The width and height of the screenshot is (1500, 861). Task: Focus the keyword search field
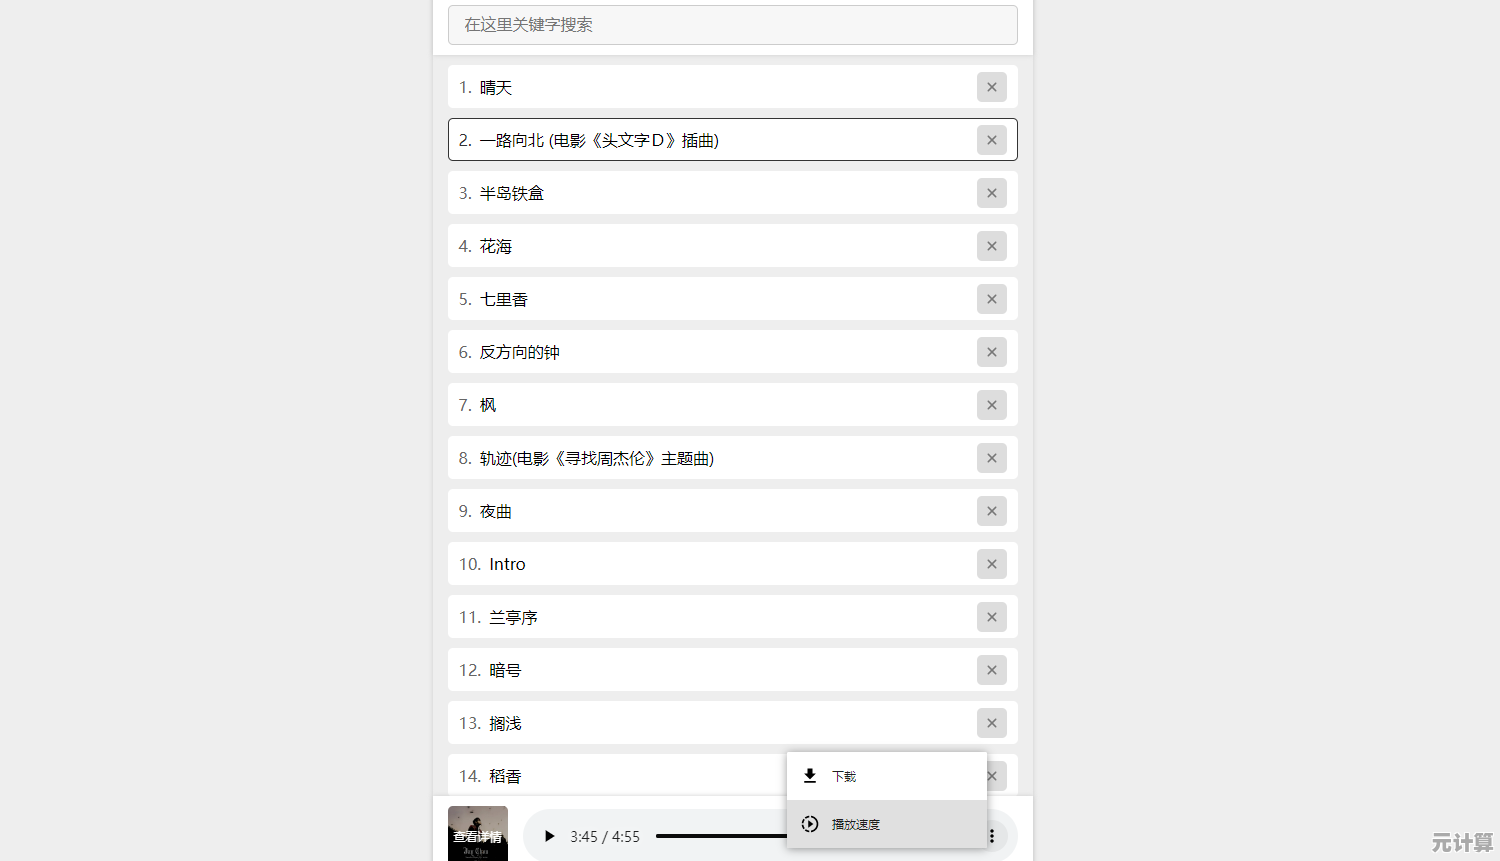pyautogui.click(x=732, y=25)
